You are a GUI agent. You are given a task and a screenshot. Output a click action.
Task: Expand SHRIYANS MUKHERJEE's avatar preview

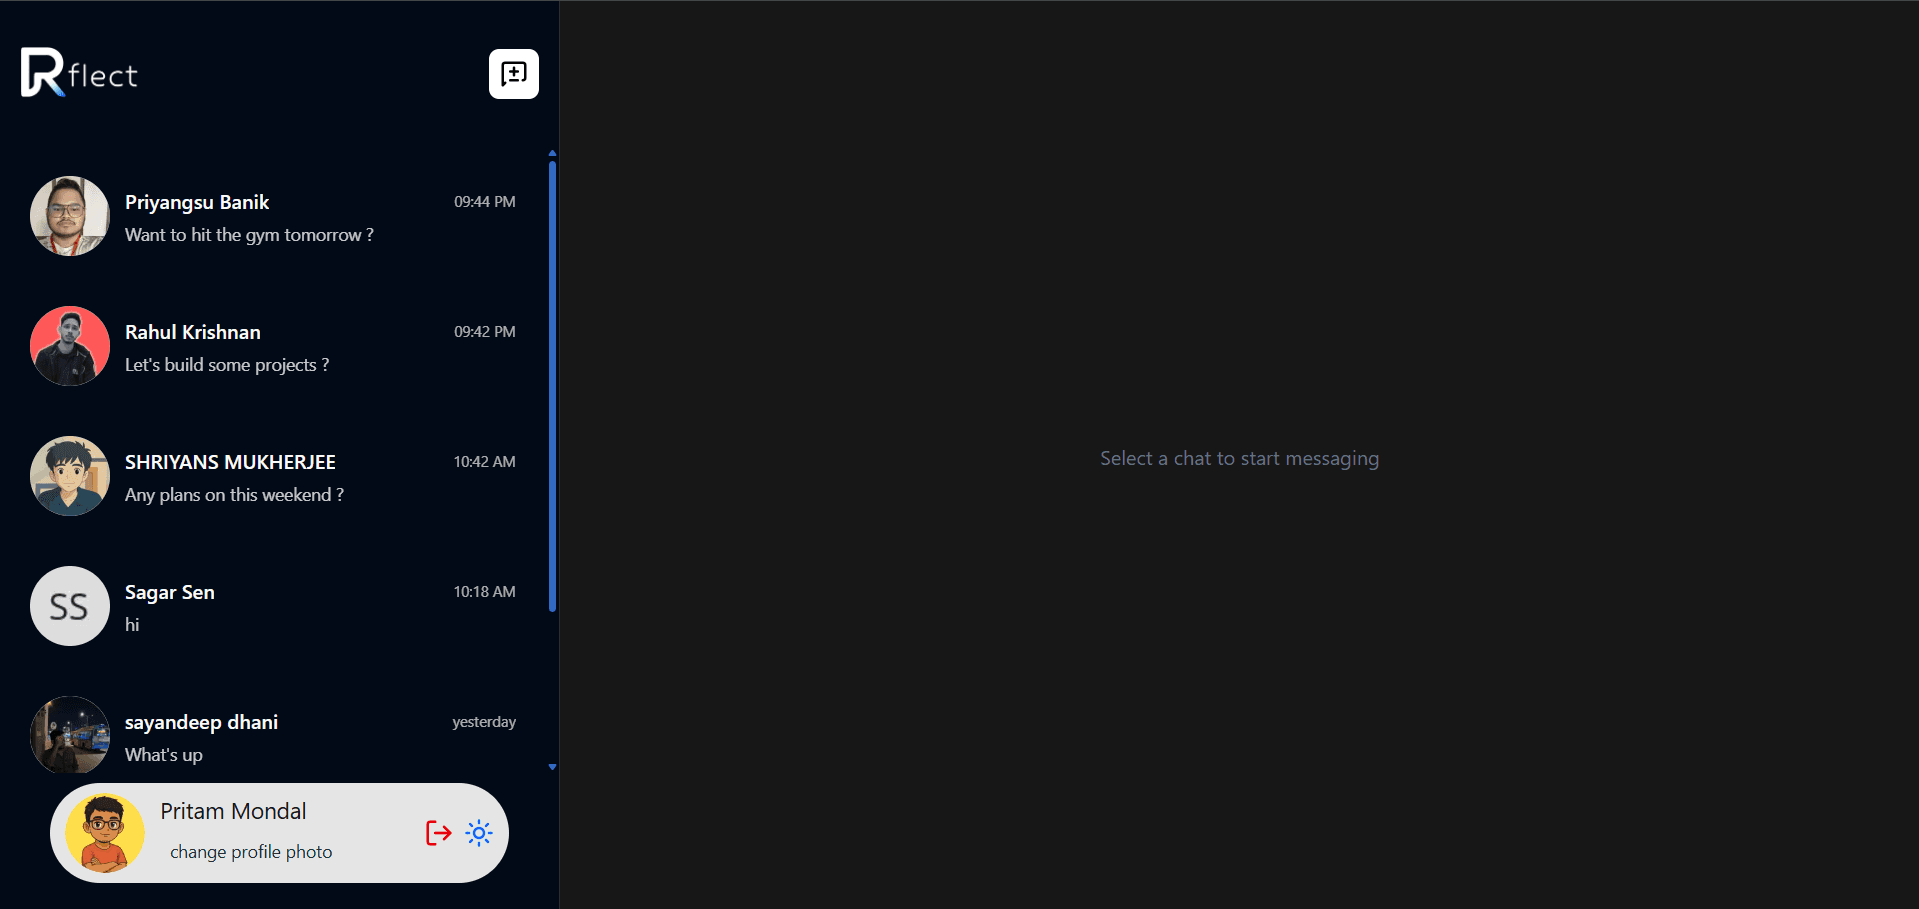pos(69,476)
